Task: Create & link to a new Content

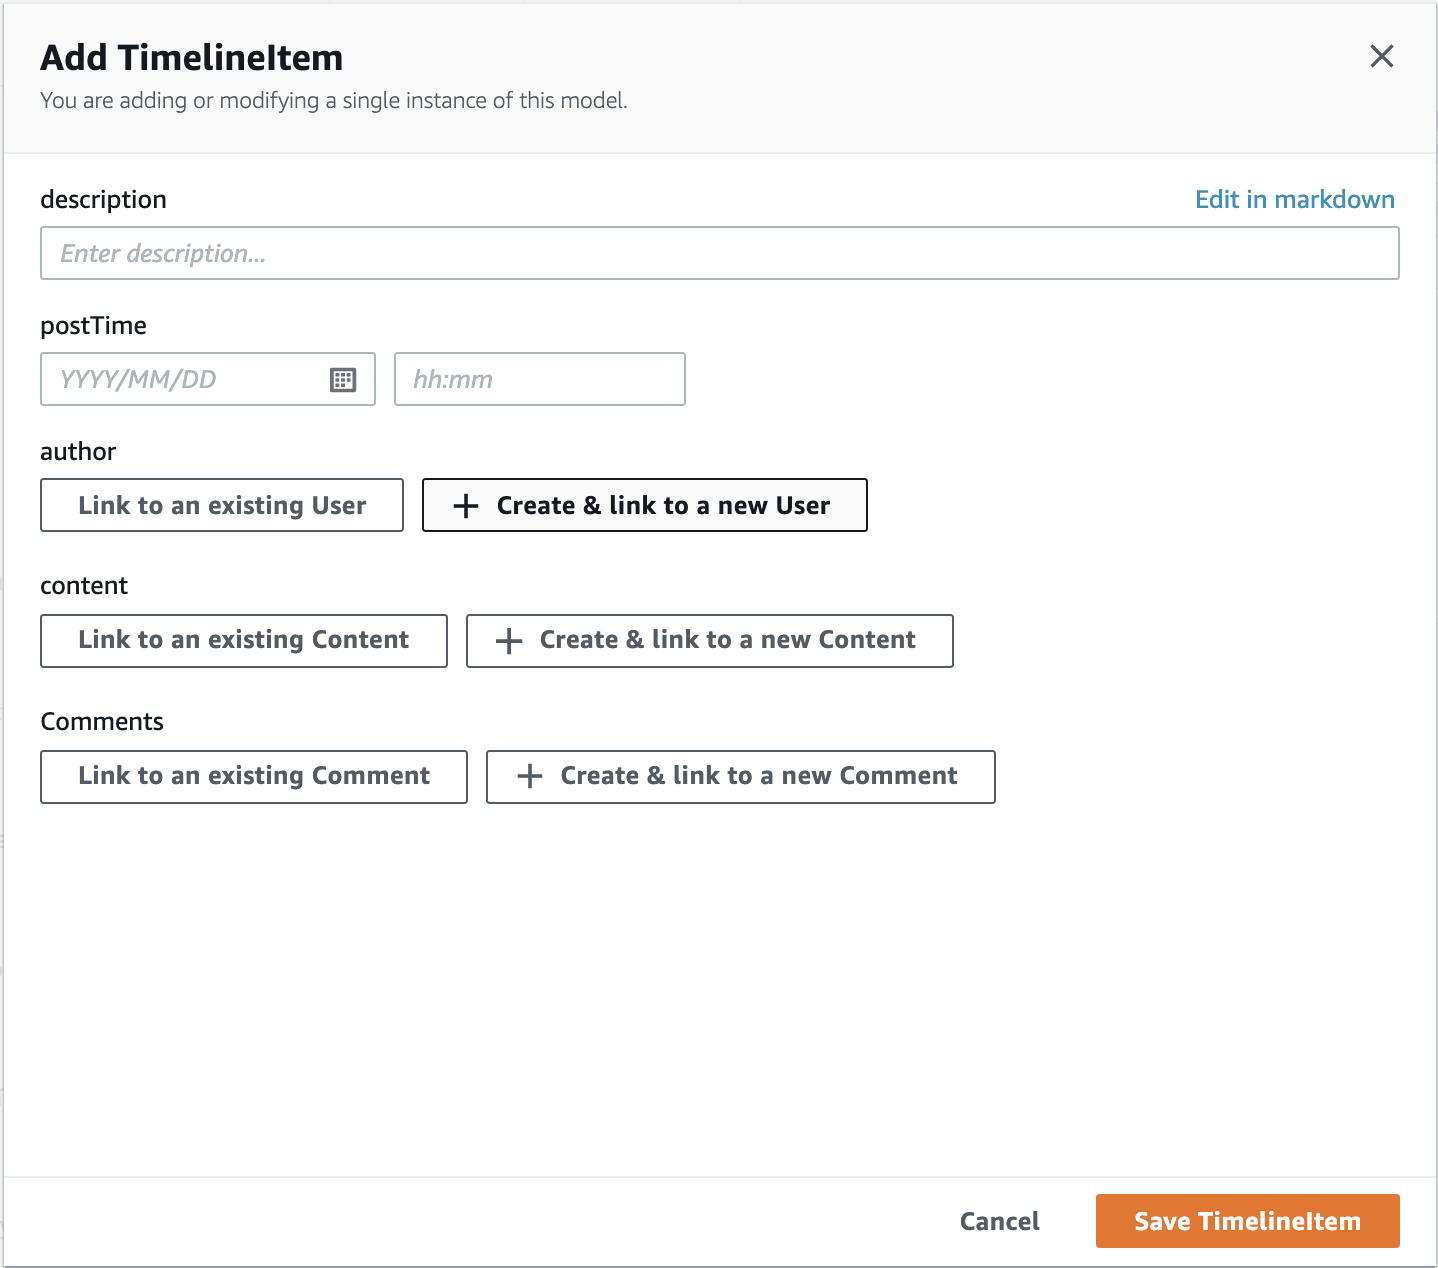Action: (709, 640)
